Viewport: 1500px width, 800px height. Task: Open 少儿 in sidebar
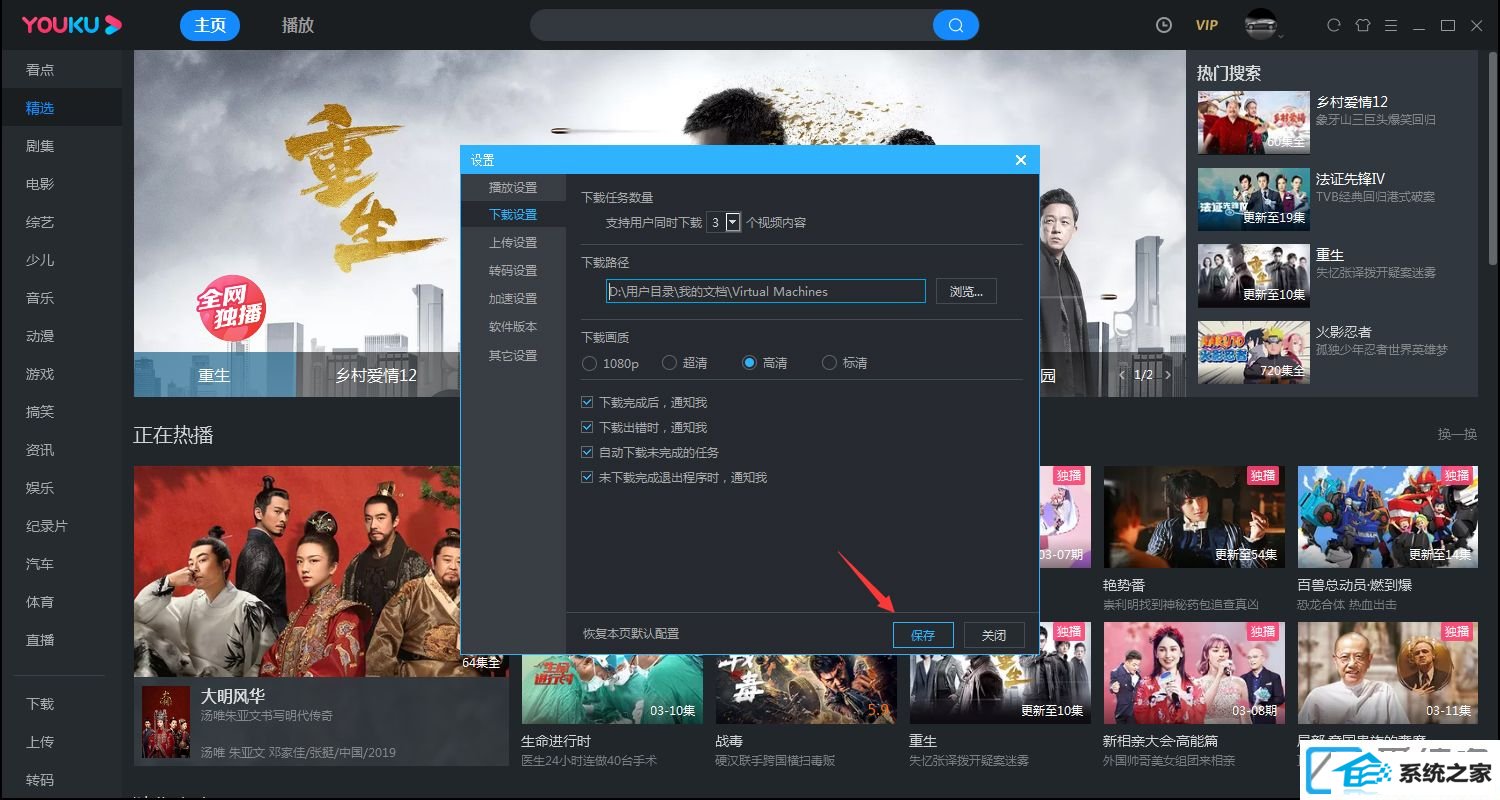coord(40,260)
